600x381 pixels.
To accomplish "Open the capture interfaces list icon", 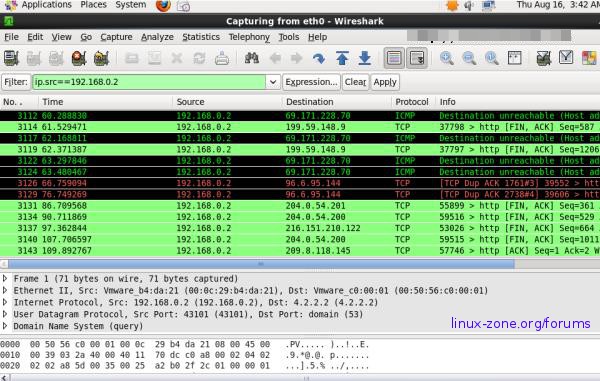I will (11, 59).
